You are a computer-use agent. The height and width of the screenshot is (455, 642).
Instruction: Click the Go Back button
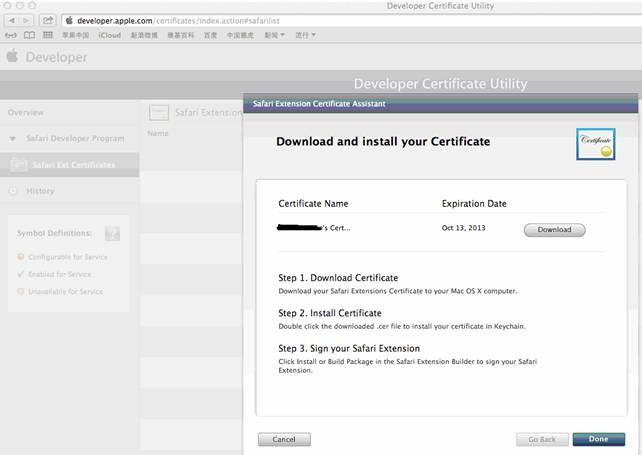542,439
